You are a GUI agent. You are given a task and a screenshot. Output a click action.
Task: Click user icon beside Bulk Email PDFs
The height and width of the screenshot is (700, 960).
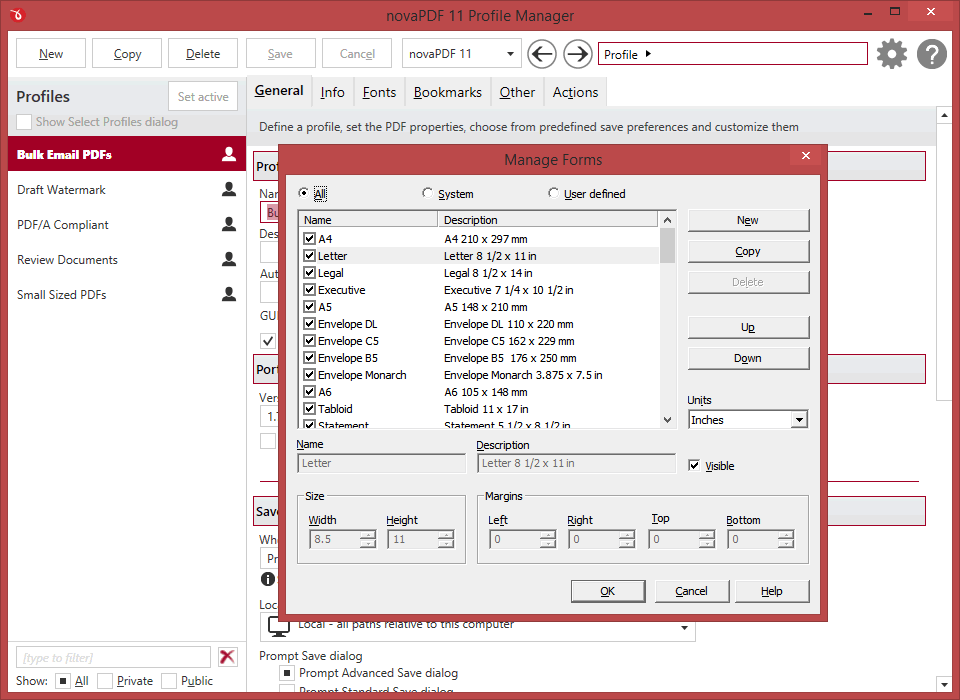click(229, 154)
